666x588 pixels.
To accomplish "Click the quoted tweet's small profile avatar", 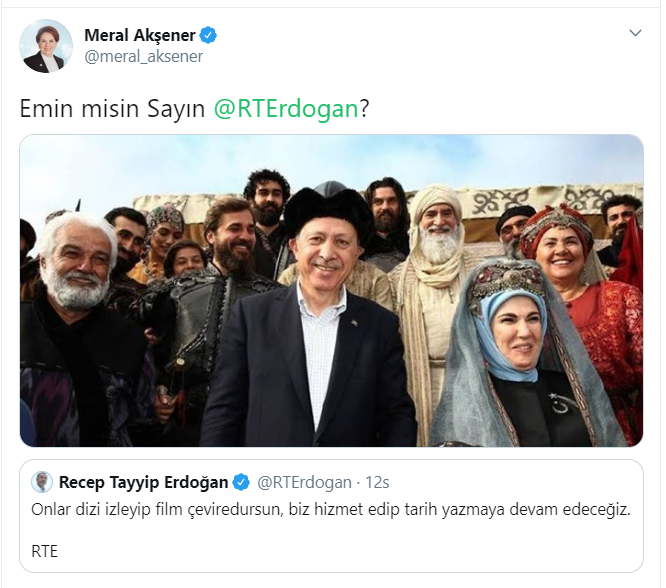I will click(x=42, y=482).
